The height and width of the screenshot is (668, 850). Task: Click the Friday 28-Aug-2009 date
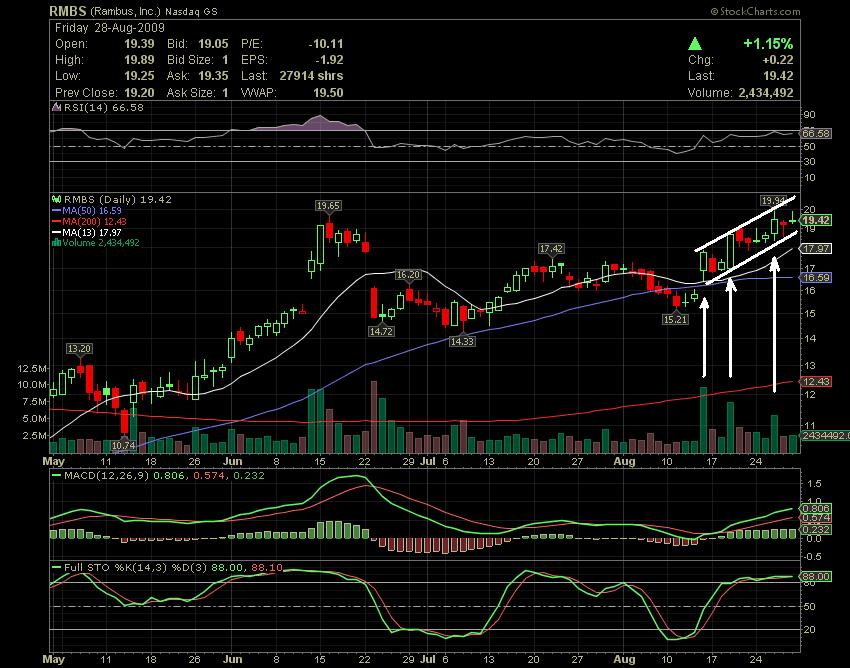[110, 28]
